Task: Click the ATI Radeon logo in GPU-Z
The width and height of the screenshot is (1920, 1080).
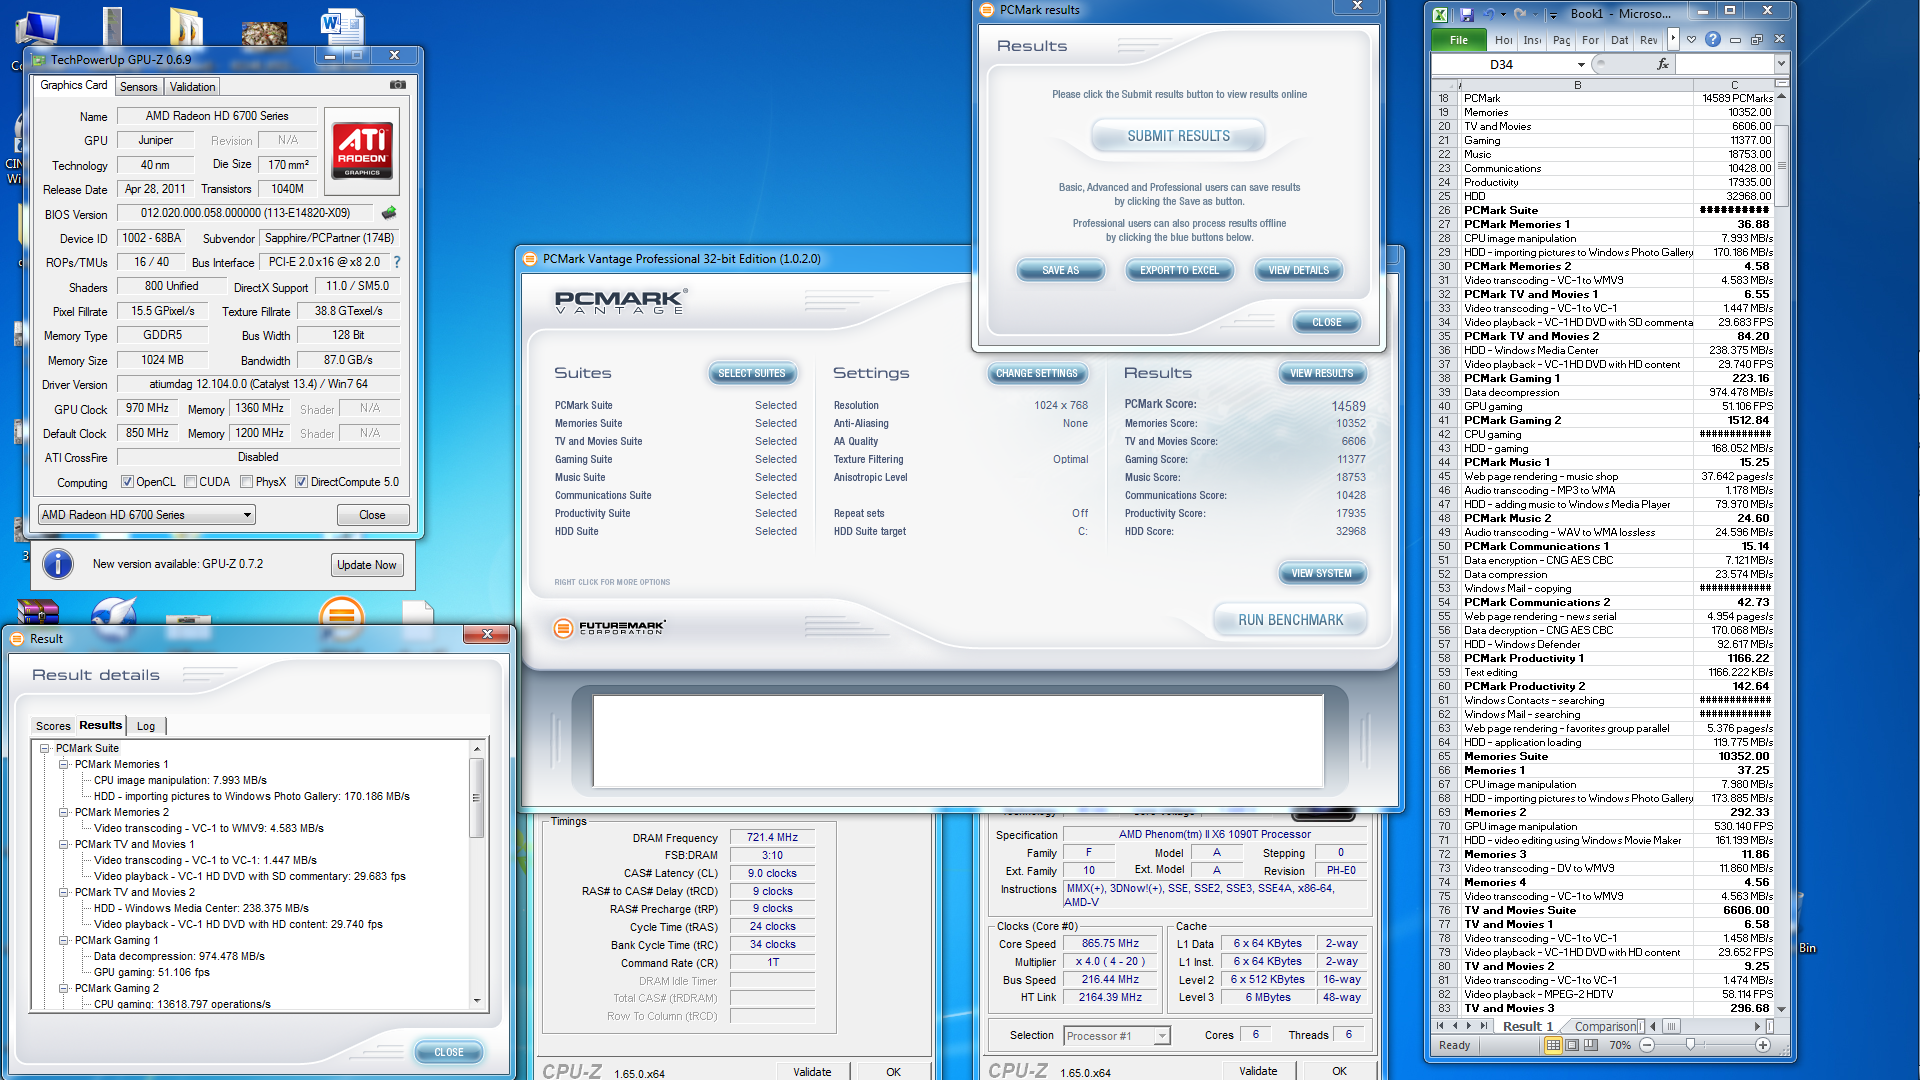Action: pyautogui.click(x=362, y=150)
